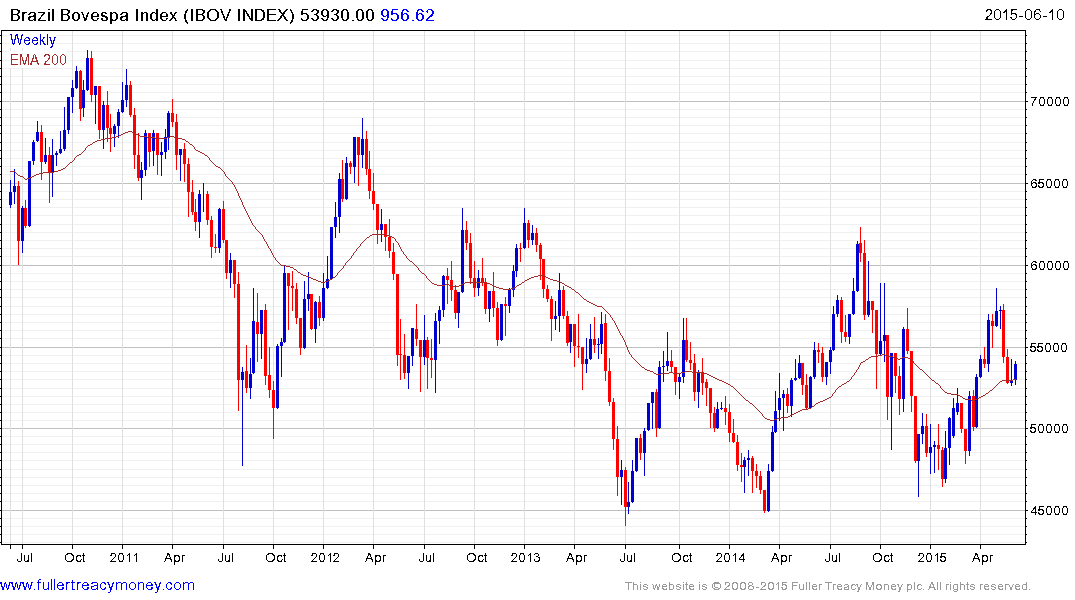1075x600 pixels.
Task: Click the 50000 price axis label
Action: (x=1049, y=429)
